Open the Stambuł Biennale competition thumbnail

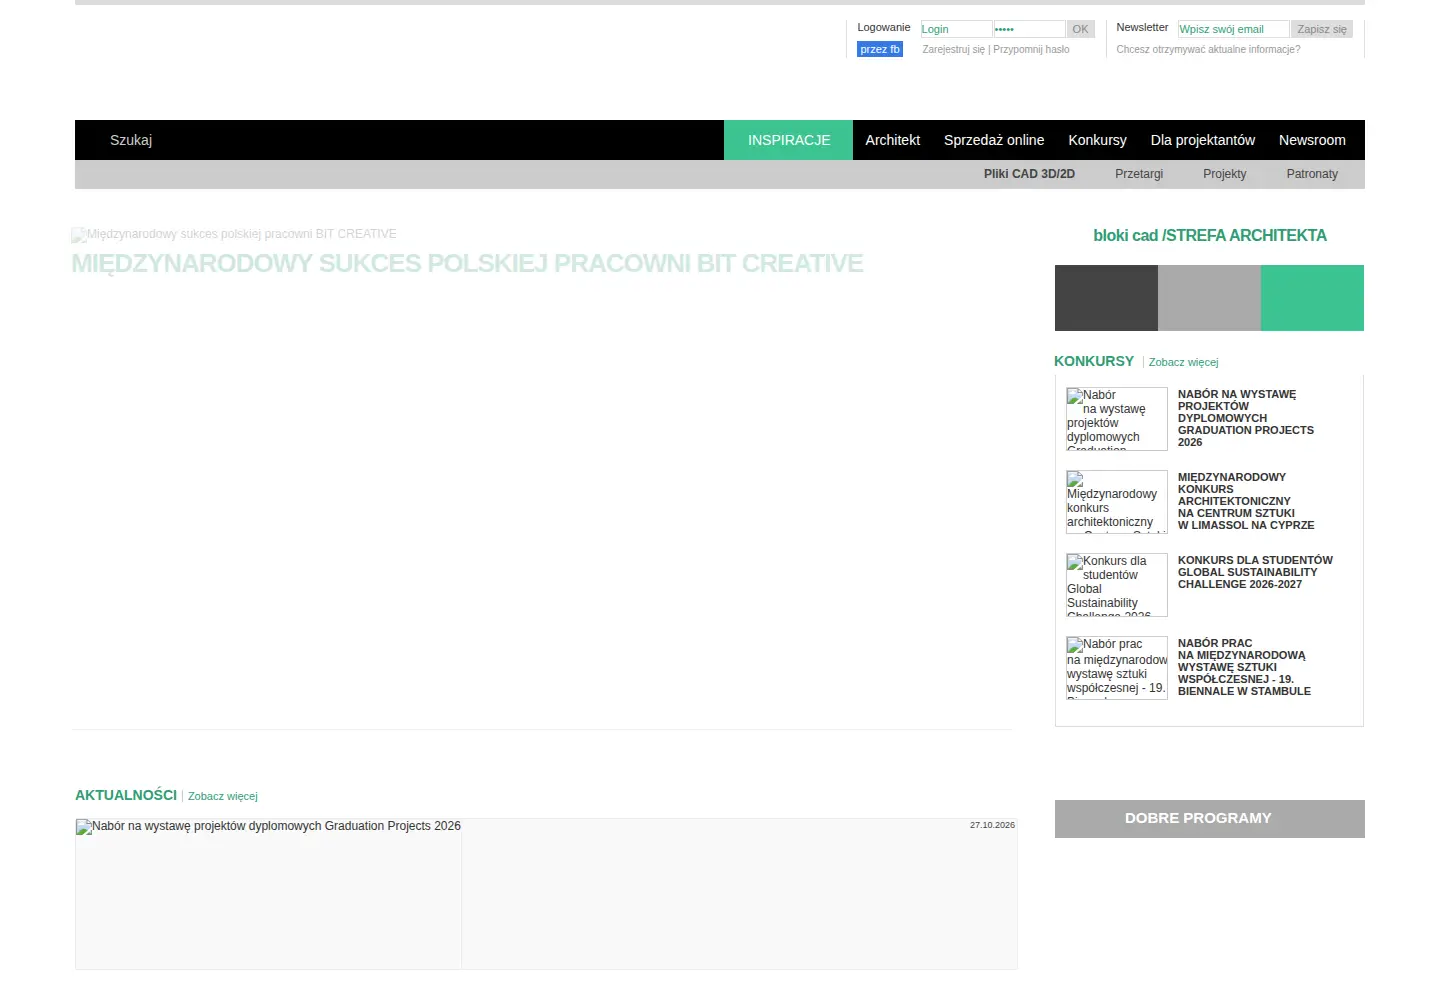pyautogui.click(x=1117, y=668)
